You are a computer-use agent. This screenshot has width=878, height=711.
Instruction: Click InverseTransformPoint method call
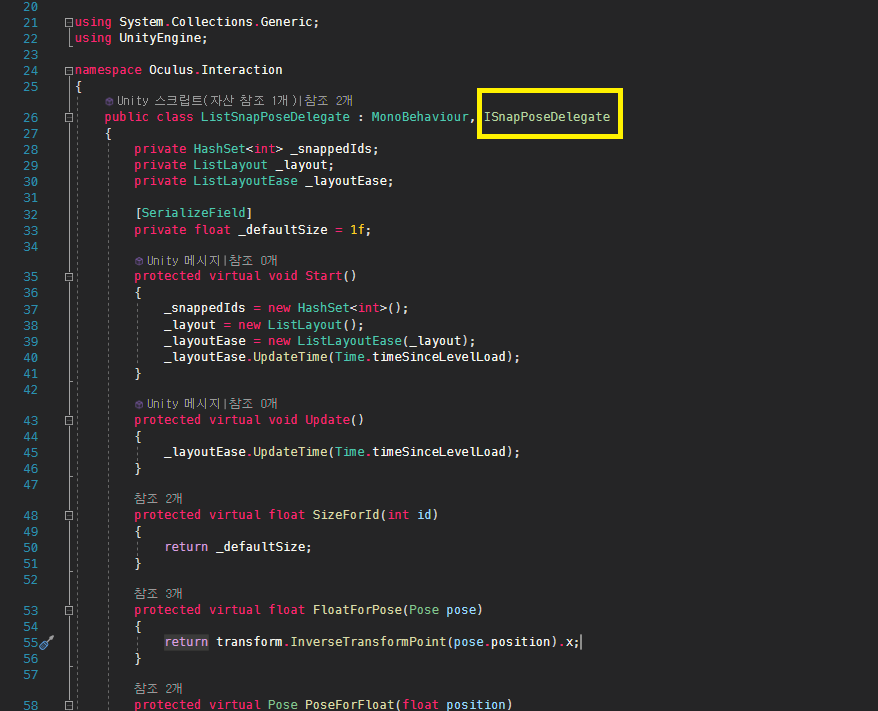click(x=368, y=642)
